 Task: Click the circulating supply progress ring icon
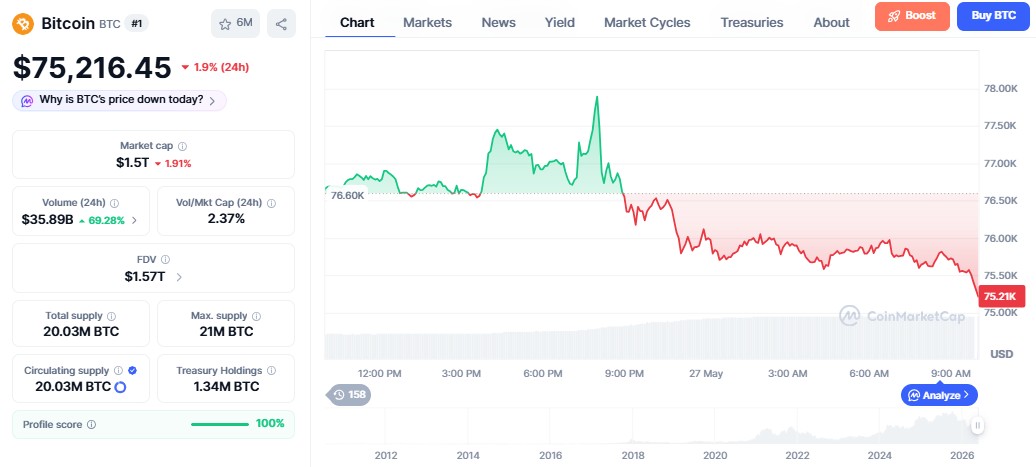click(x=120, y=387)
